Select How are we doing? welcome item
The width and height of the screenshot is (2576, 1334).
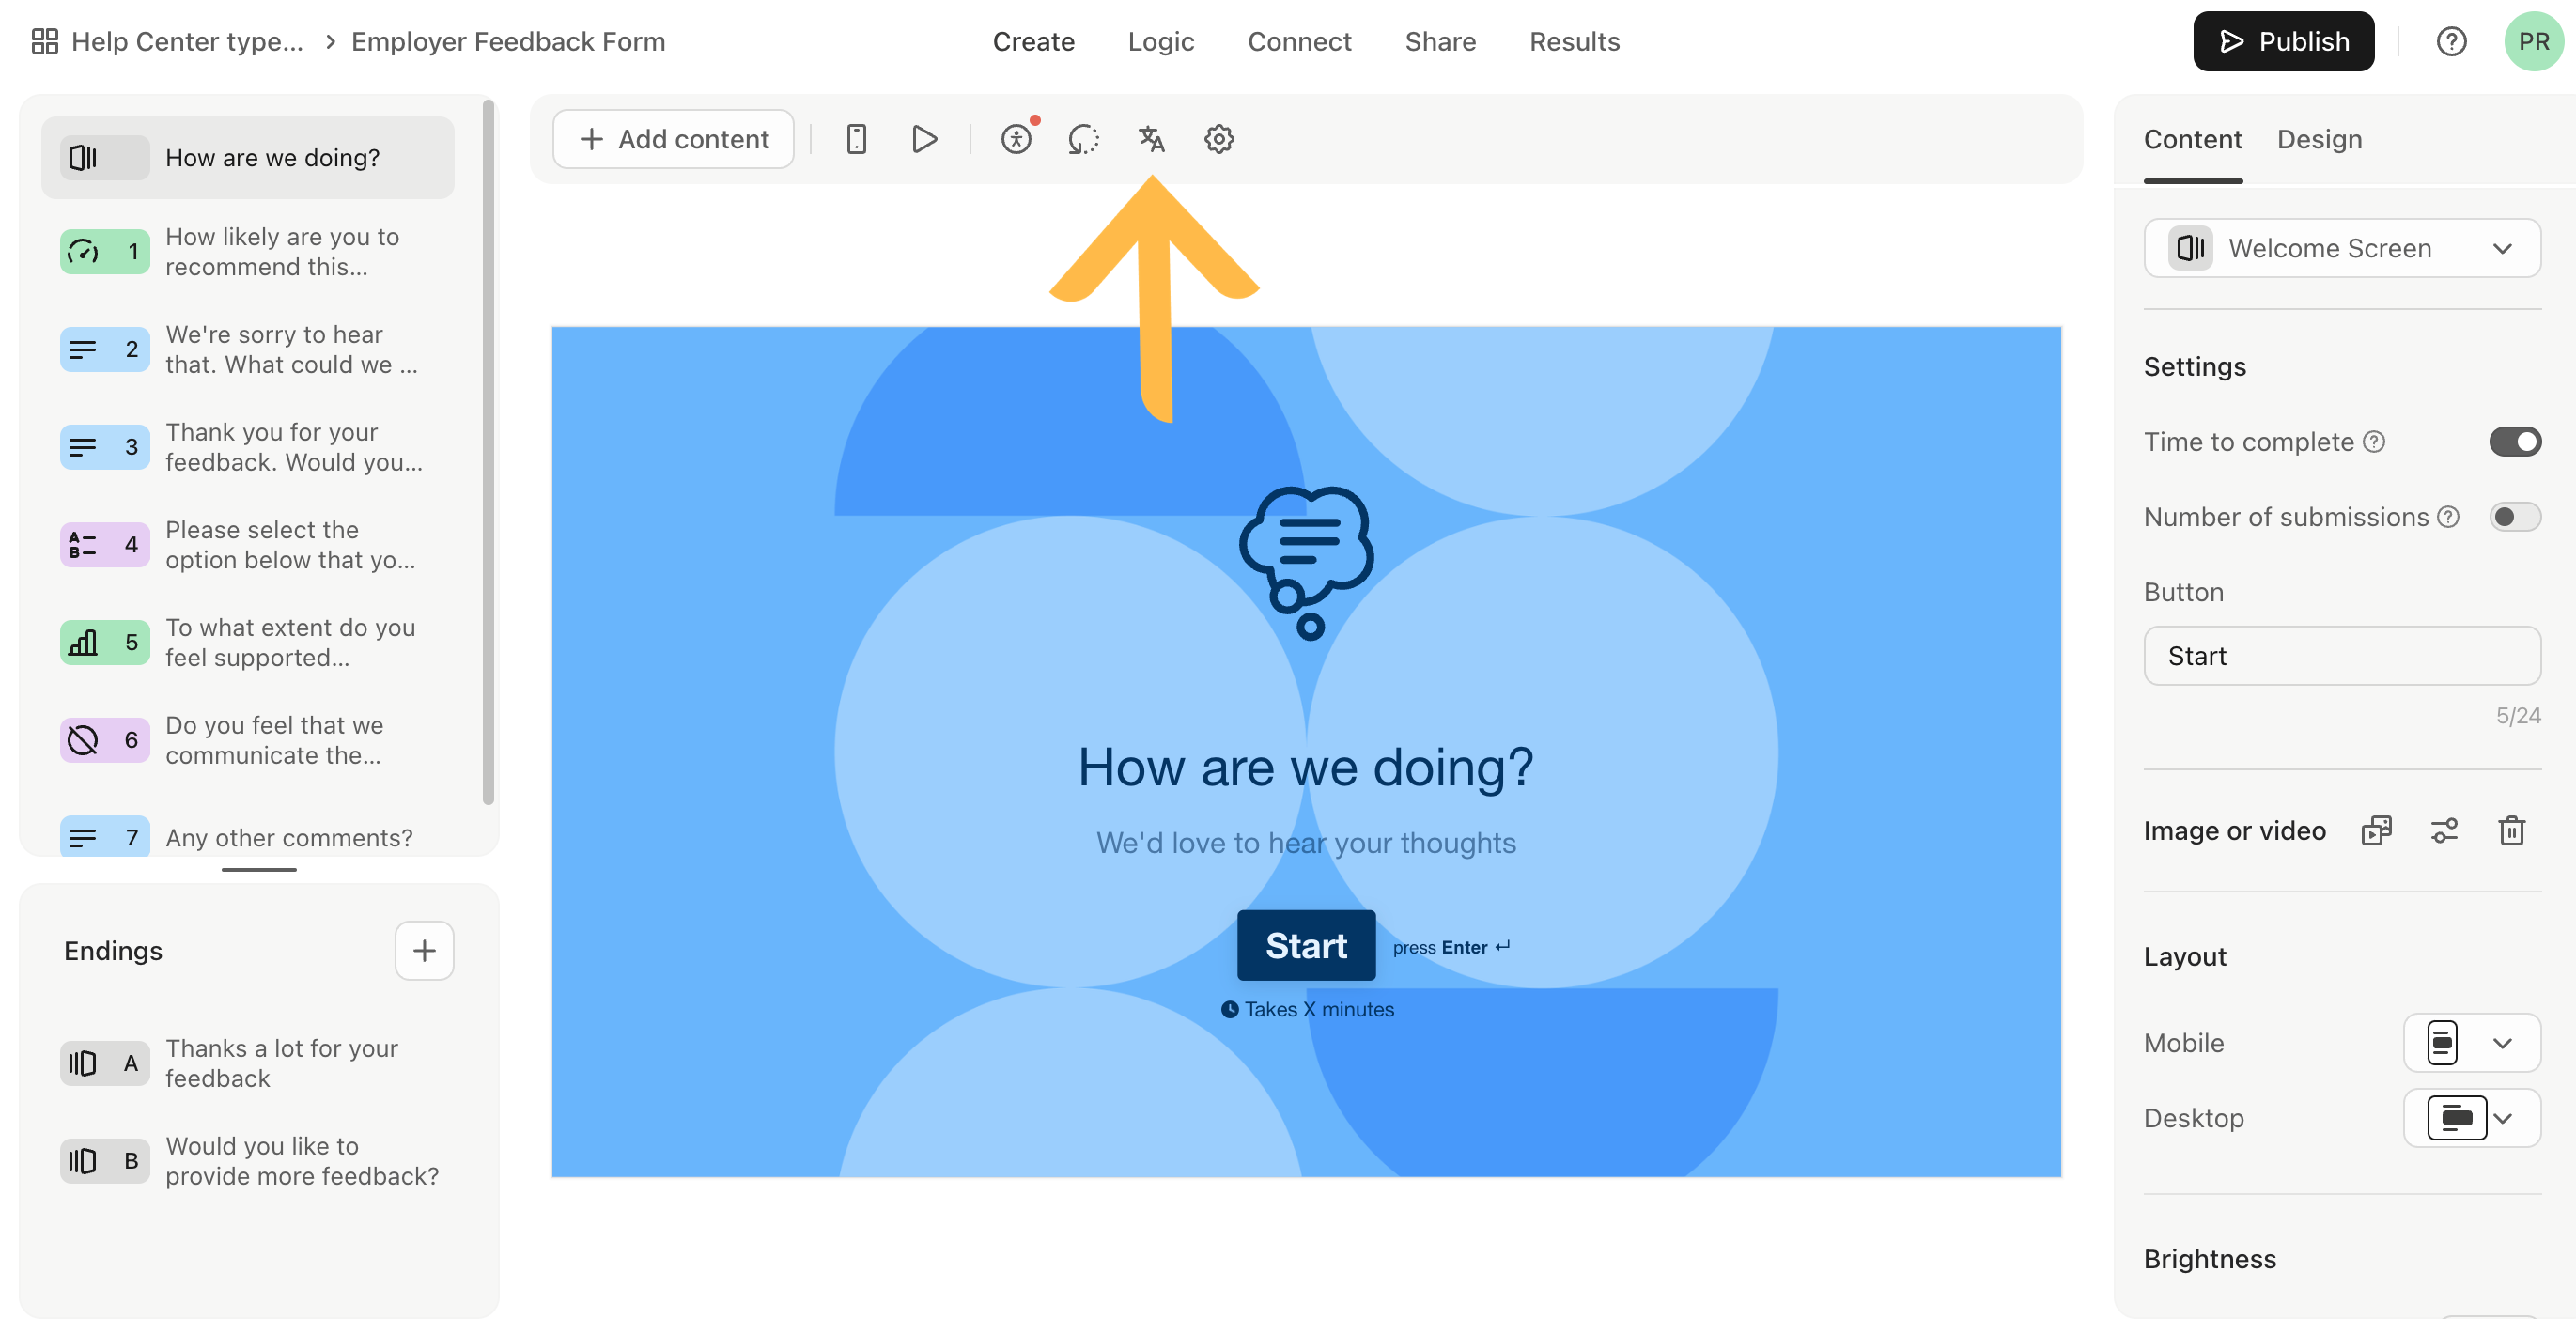click(x=247, y=158)
